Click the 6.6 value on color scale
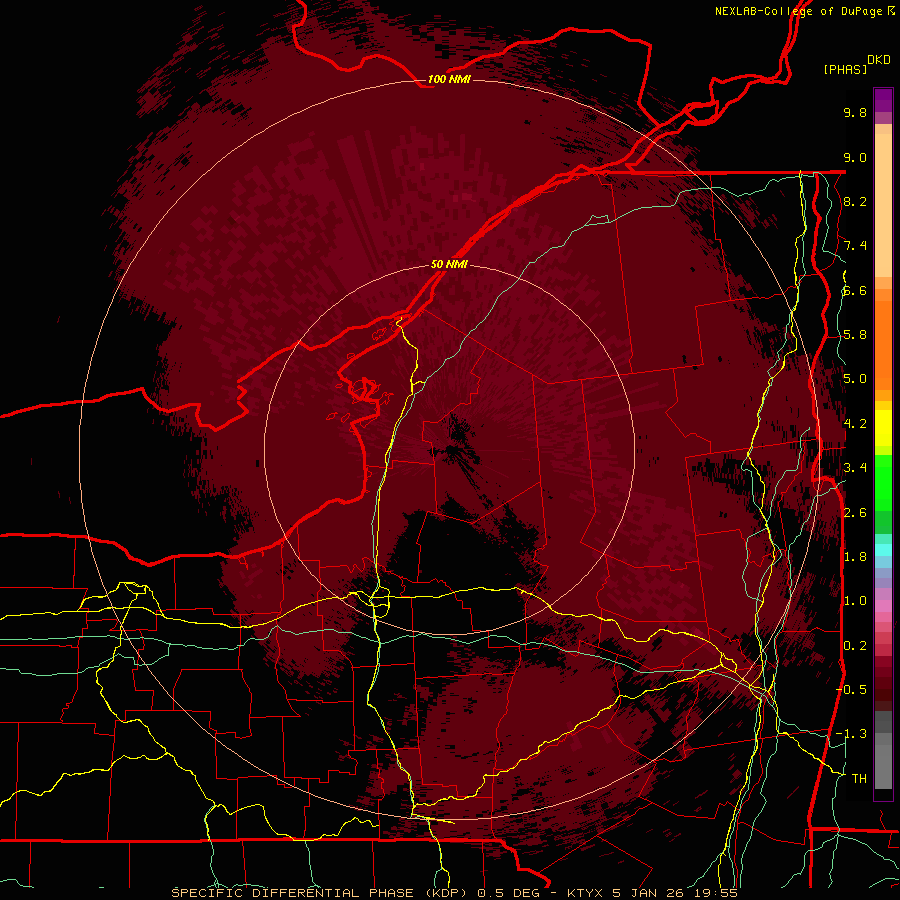Screen dimensions: 900x900 pyautogui.click(x=855, y=290)
